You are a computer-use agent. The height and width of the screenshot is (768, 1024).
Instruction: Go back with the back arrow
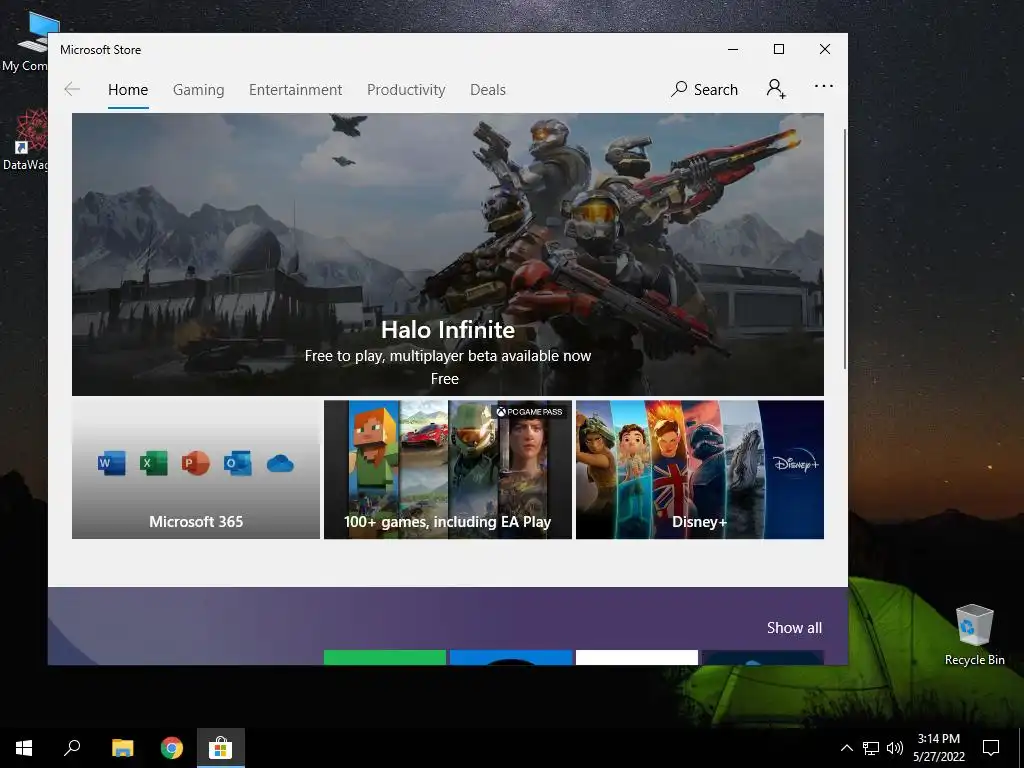point(72,89)
